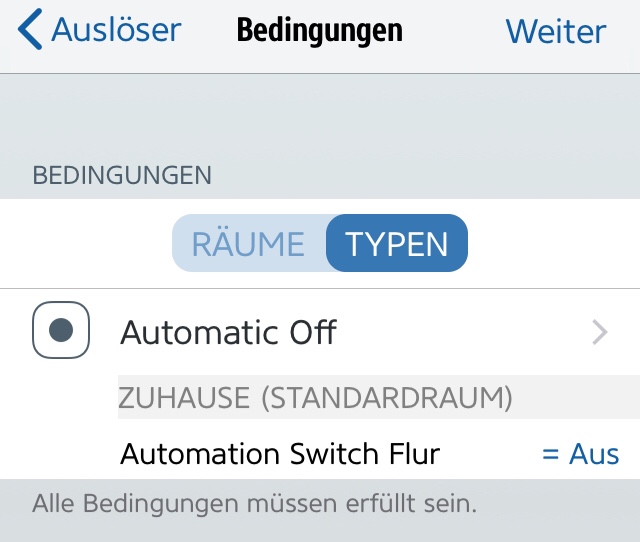Click the word Flur in the condition row
640x542 pixels.
point(413,454)
